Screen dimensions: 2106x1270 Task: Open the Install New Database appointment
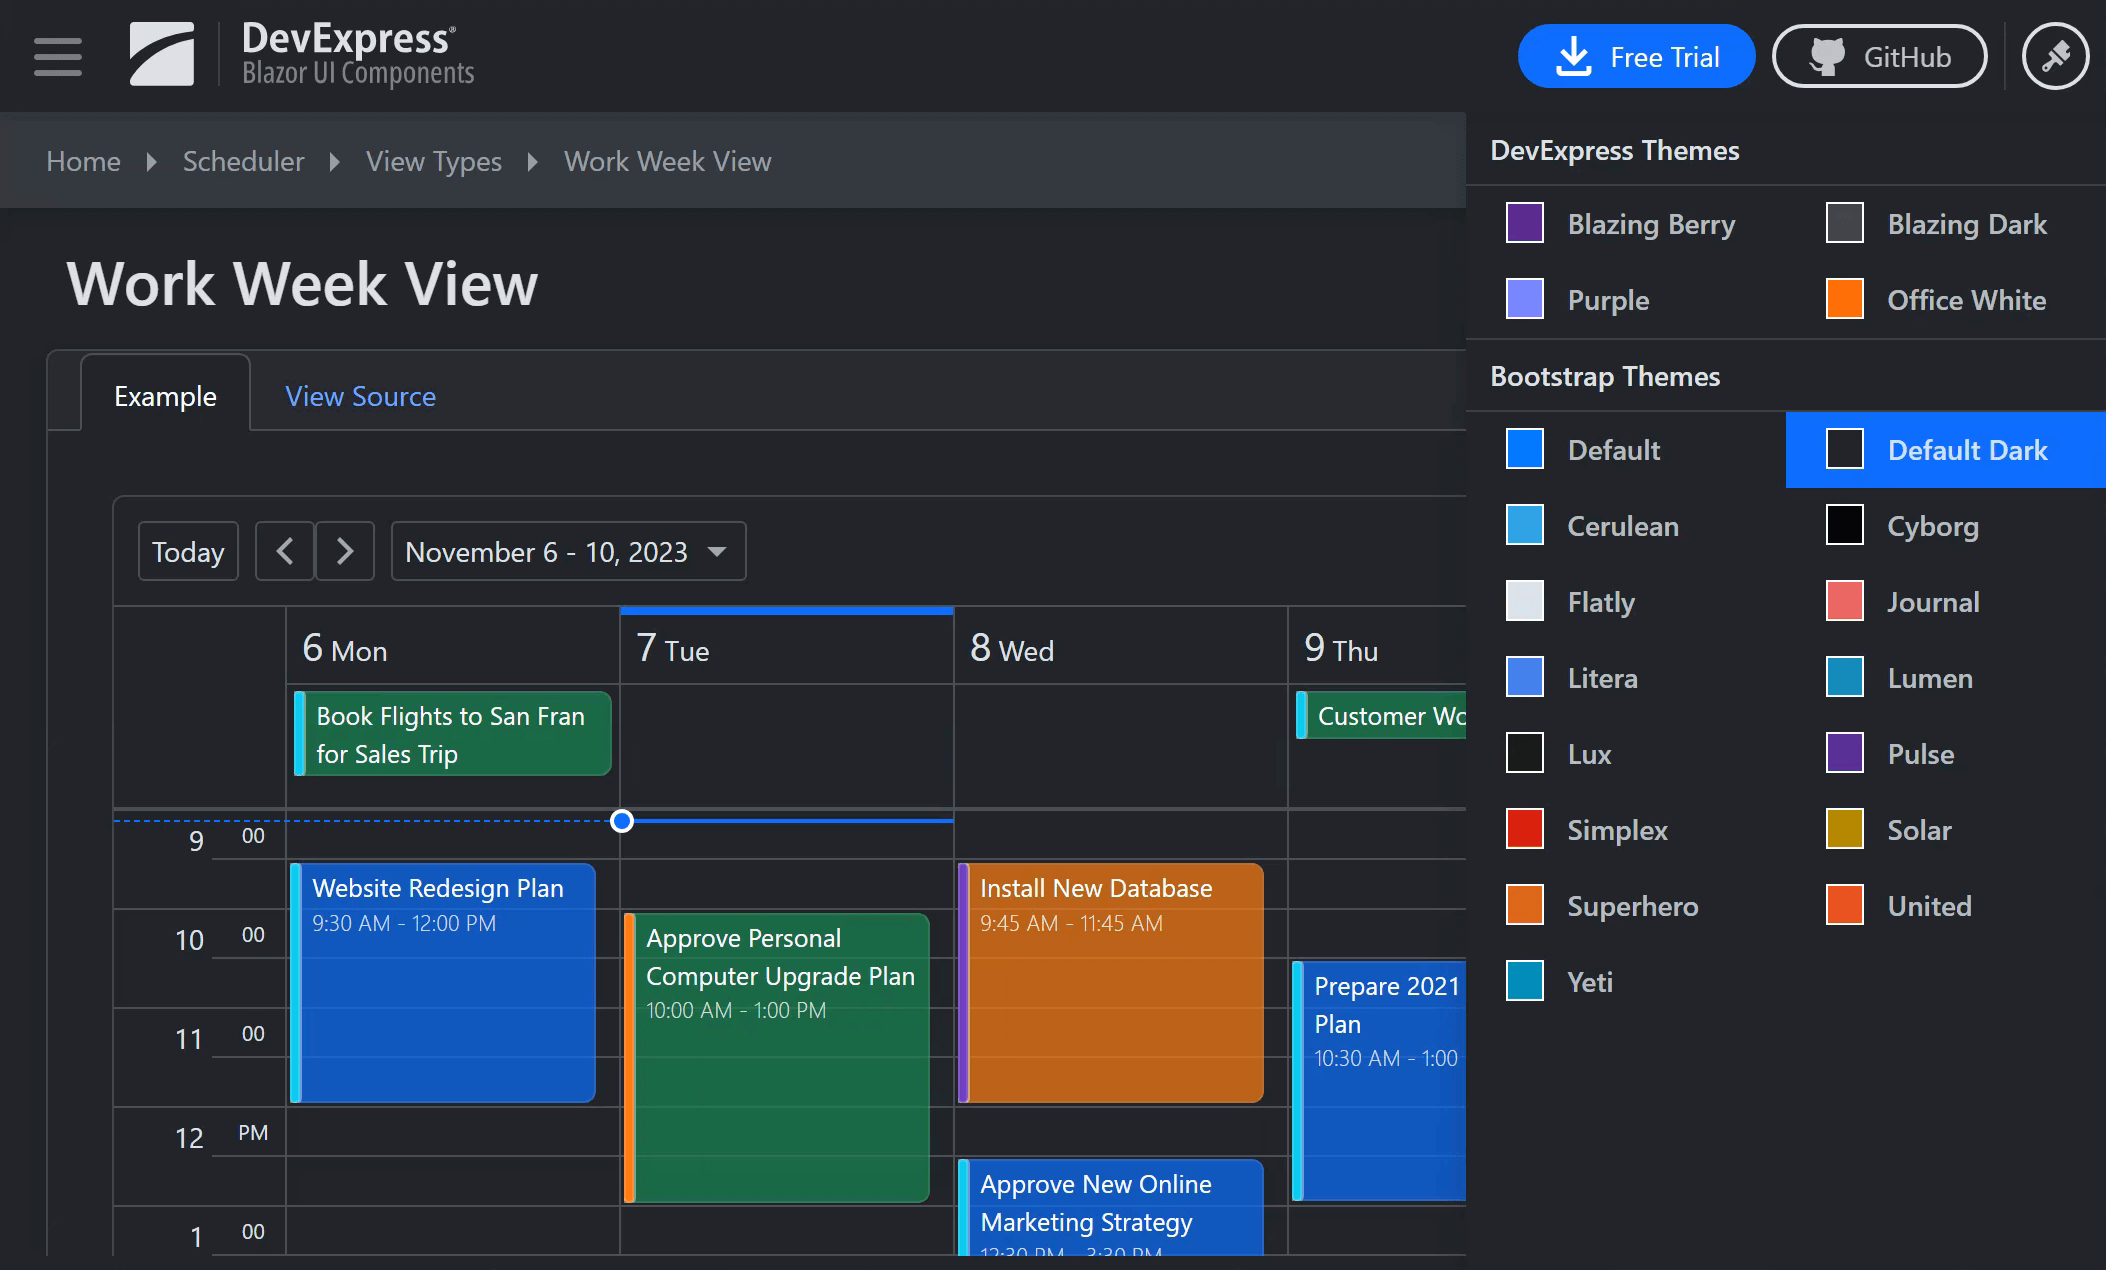[x=1110, y=980]
